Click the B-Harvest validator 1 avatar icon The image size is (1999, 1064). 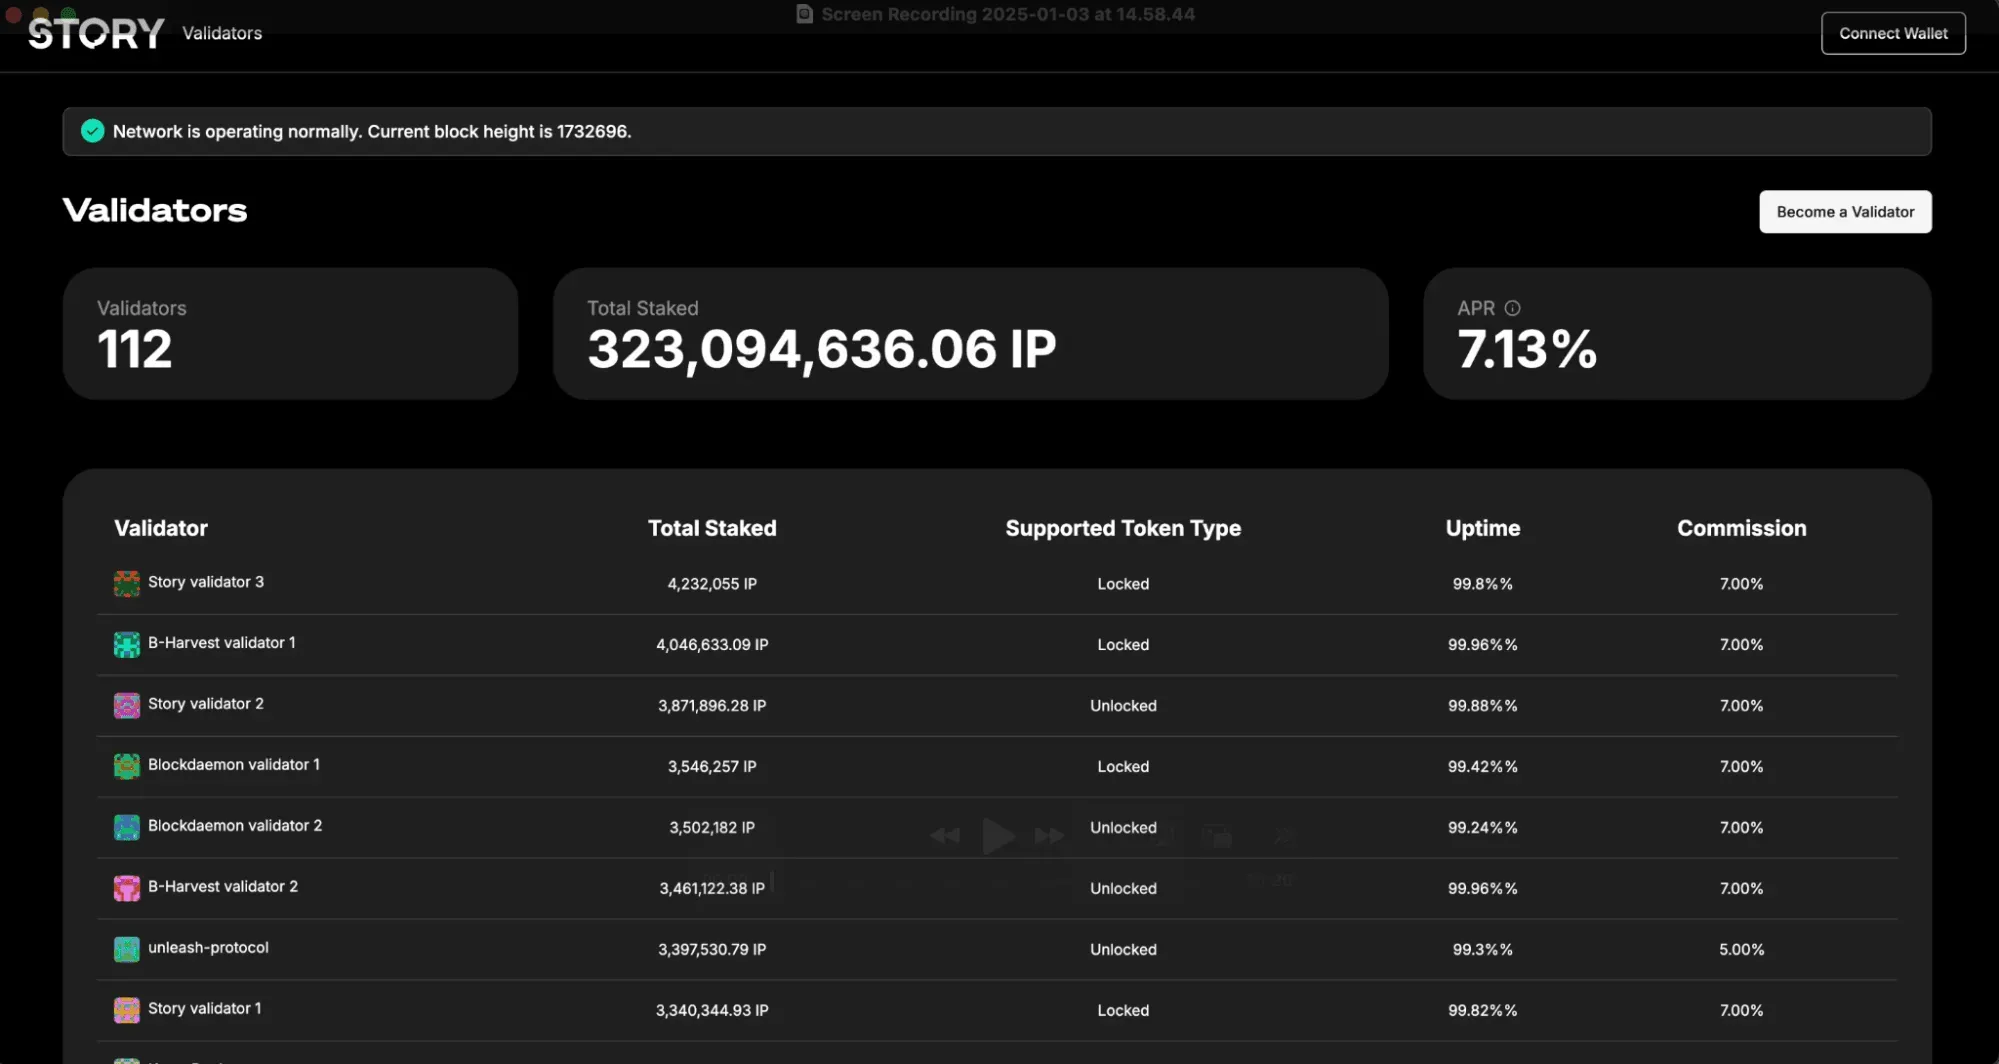pyautogui.click(x=127, y=644)
